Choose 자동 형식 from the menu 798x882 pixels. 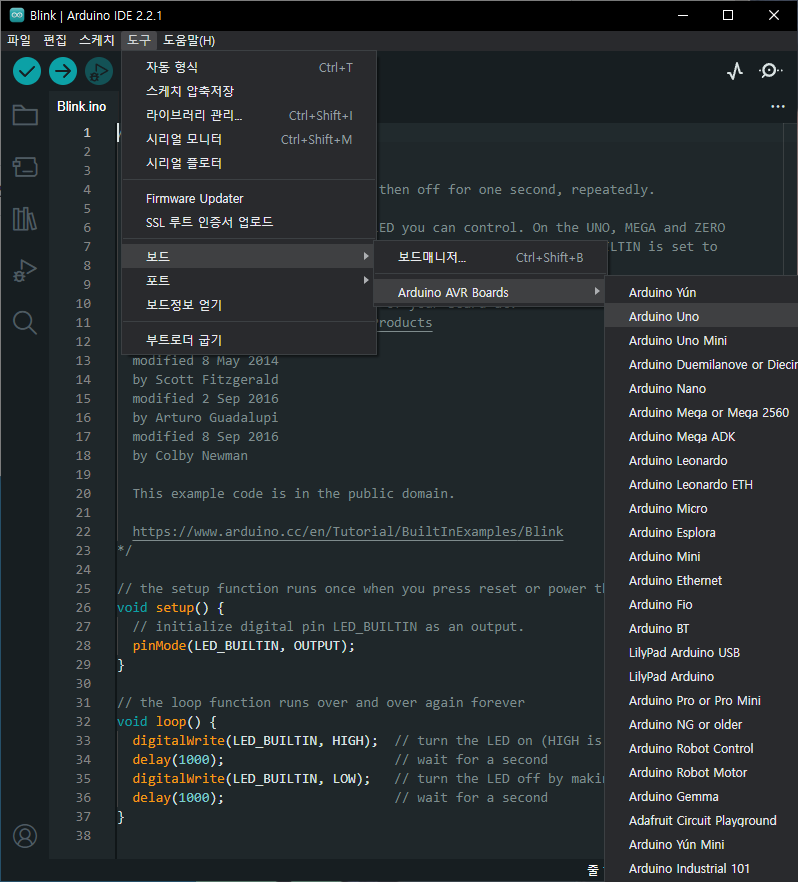click(249, 68)
